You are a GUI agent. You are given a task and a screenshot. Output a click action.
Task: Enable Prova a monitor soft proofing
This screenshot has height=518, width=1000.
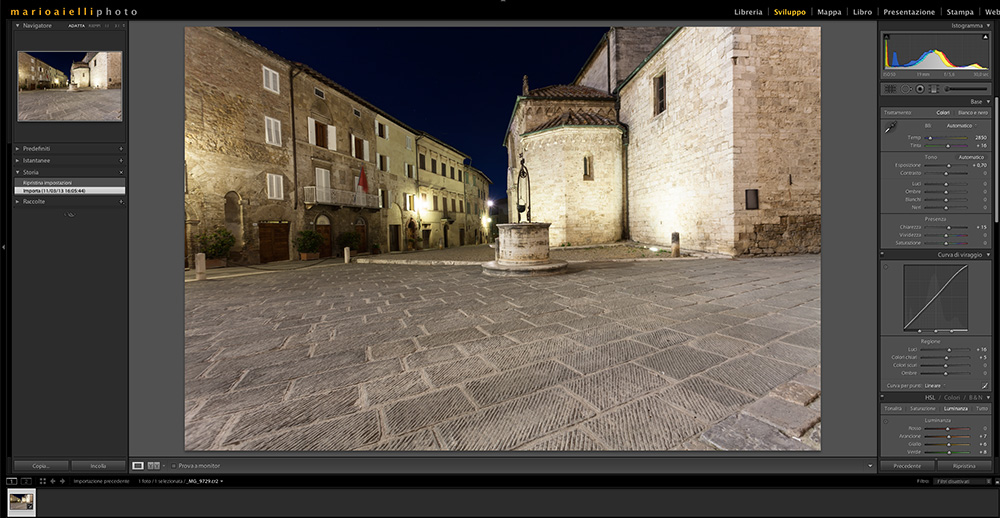172,466
